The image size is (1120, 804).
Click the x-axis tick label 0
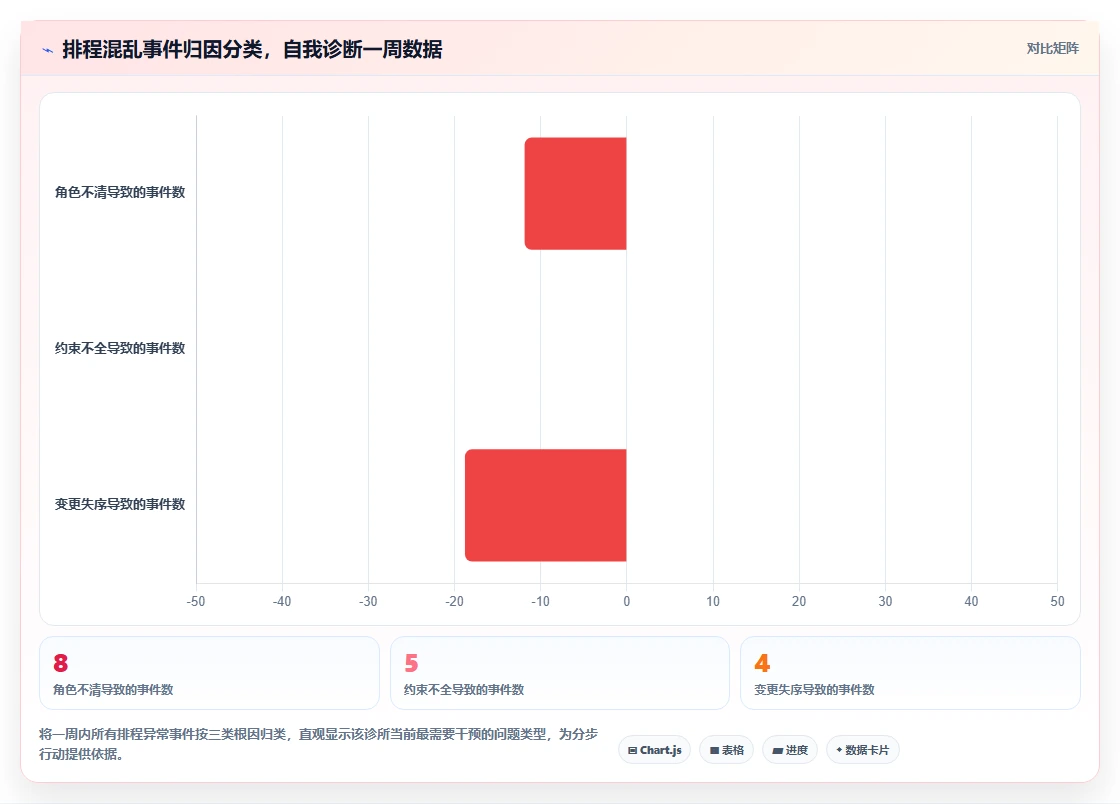pyautogui.click(x=626, y=601)
